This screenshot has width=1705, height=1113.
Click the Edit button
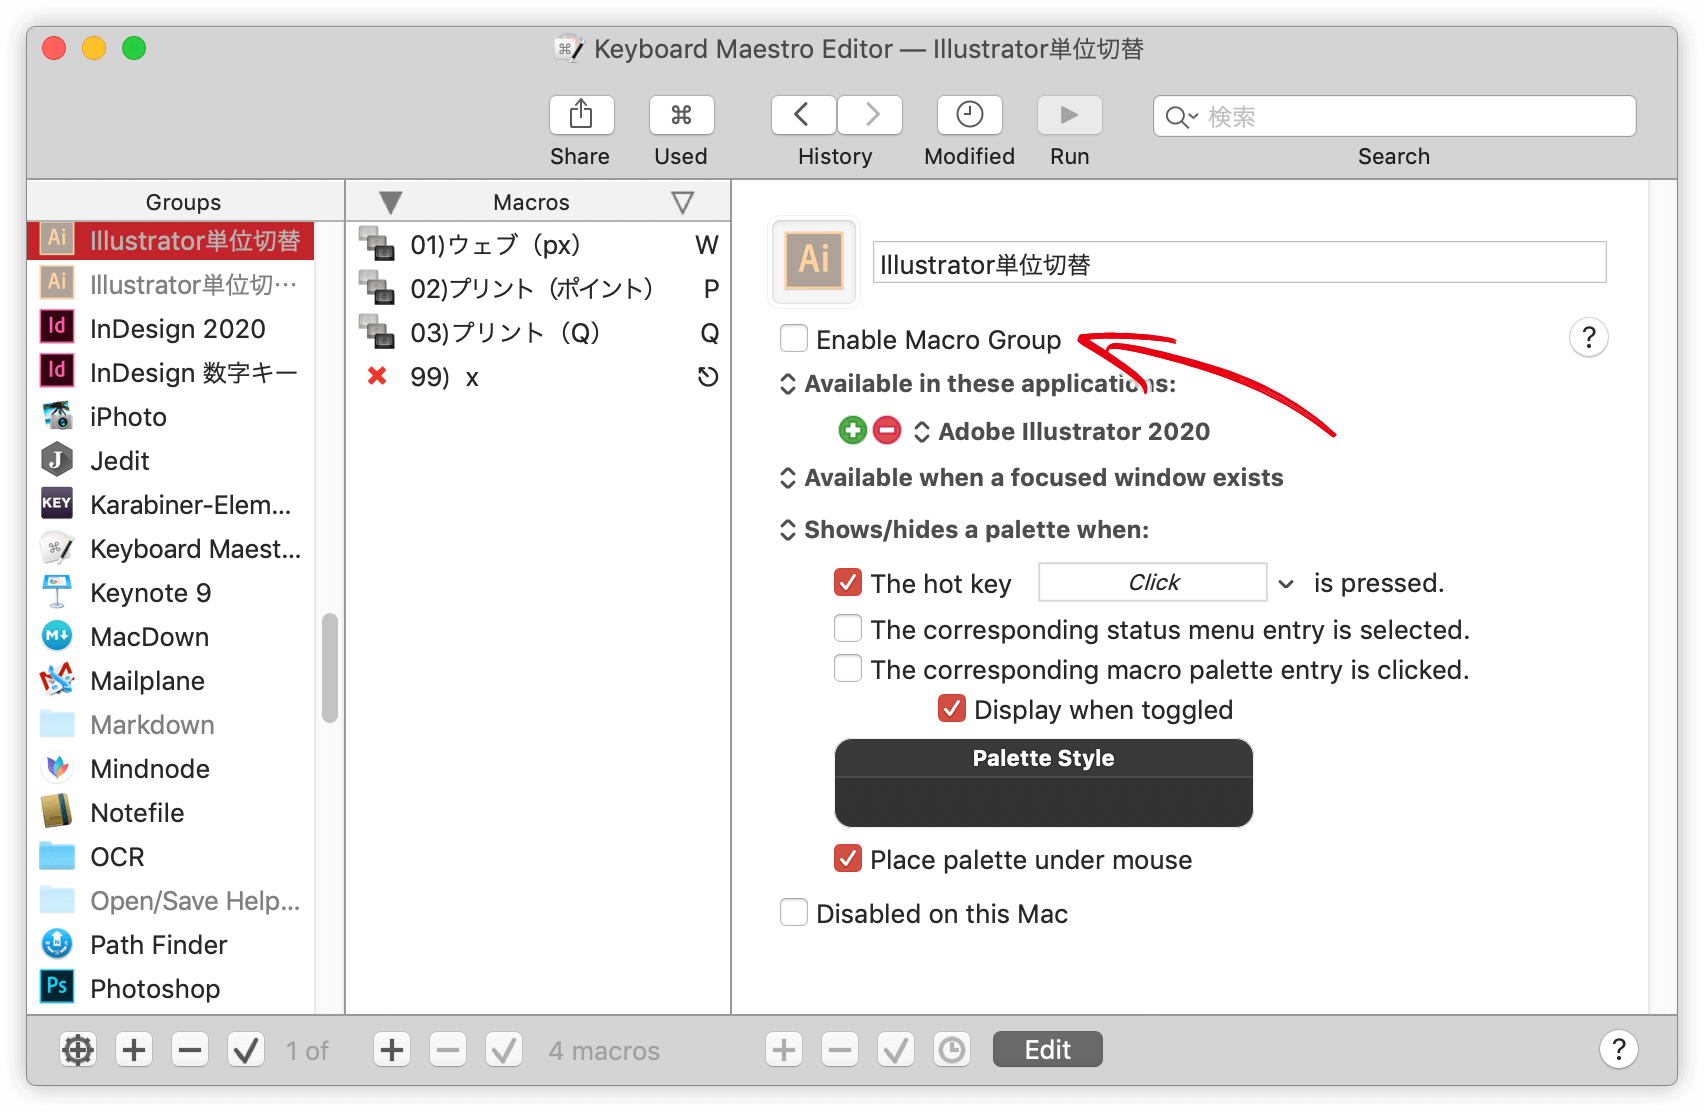coord(1047,1049)
